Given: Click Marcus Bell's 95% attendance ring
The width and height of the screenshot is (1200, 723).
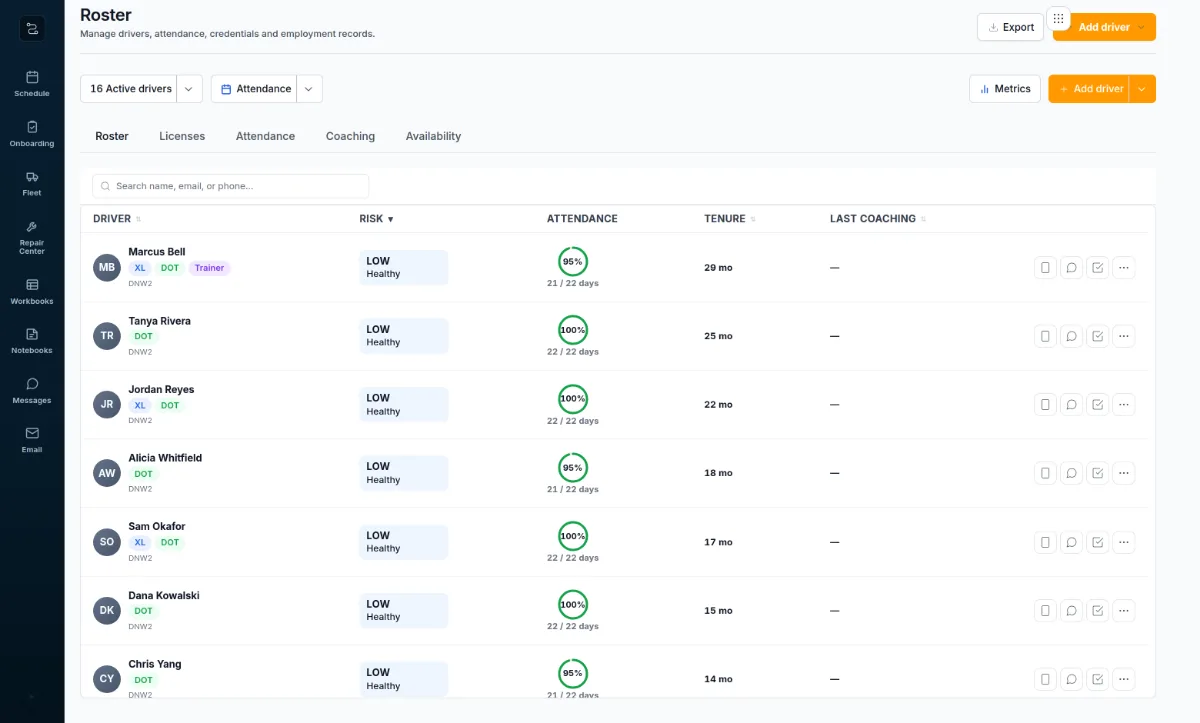Looking at the screenshot, I should tap(573, 261).
